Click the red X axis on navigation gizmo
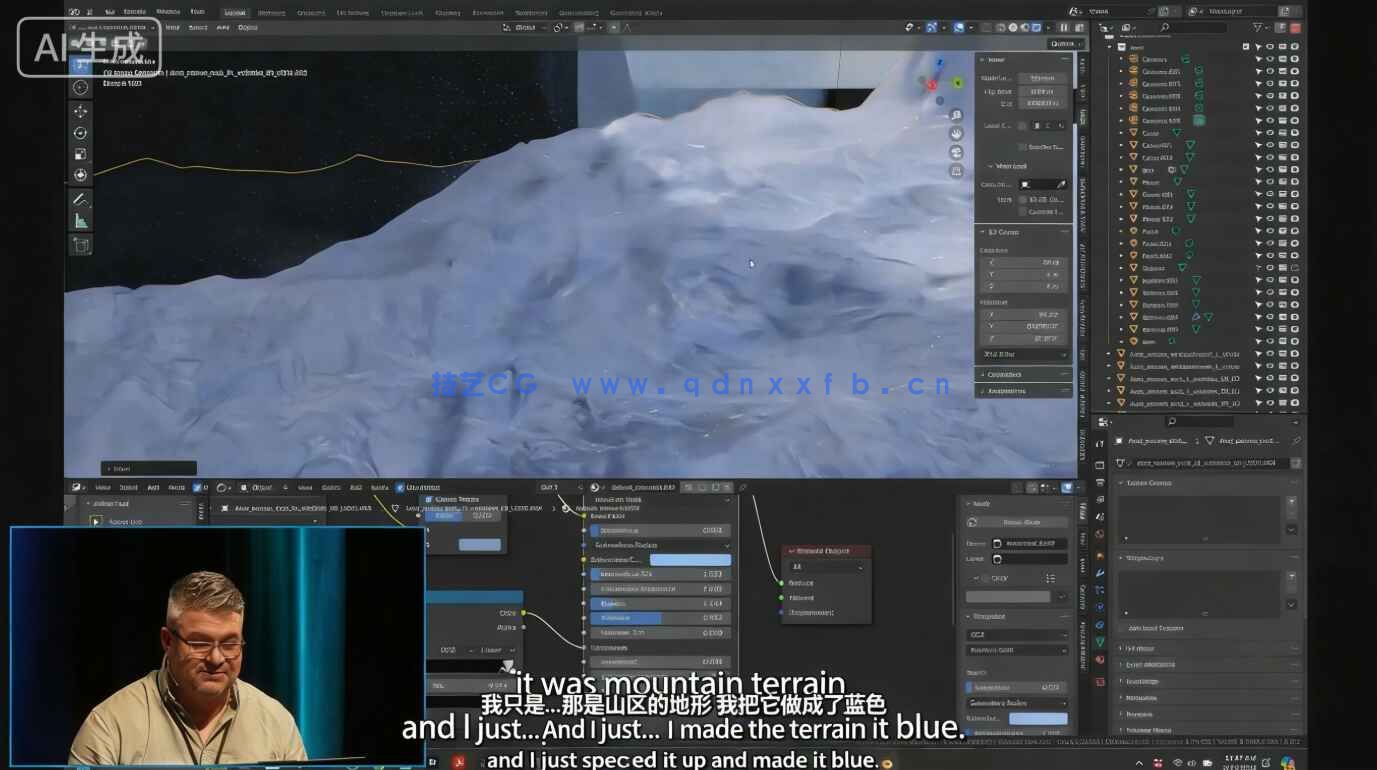This screenshot has height=770, width=1377. 932,85
